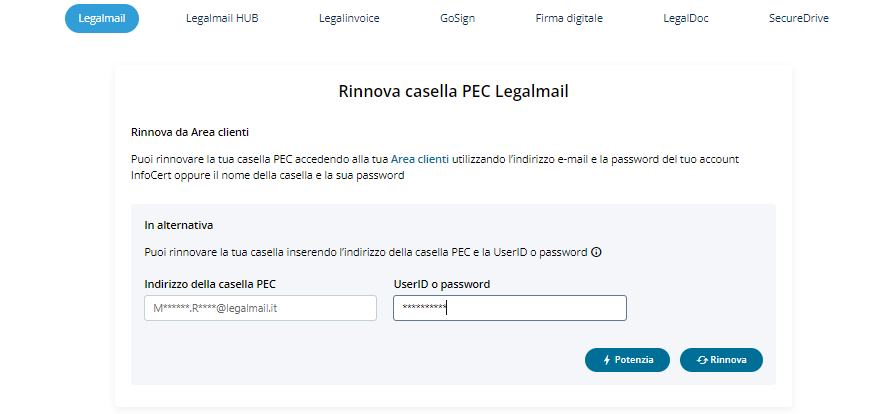Switch to the Legalmail tab
874x414 pixels.
[x=101, y=18]
